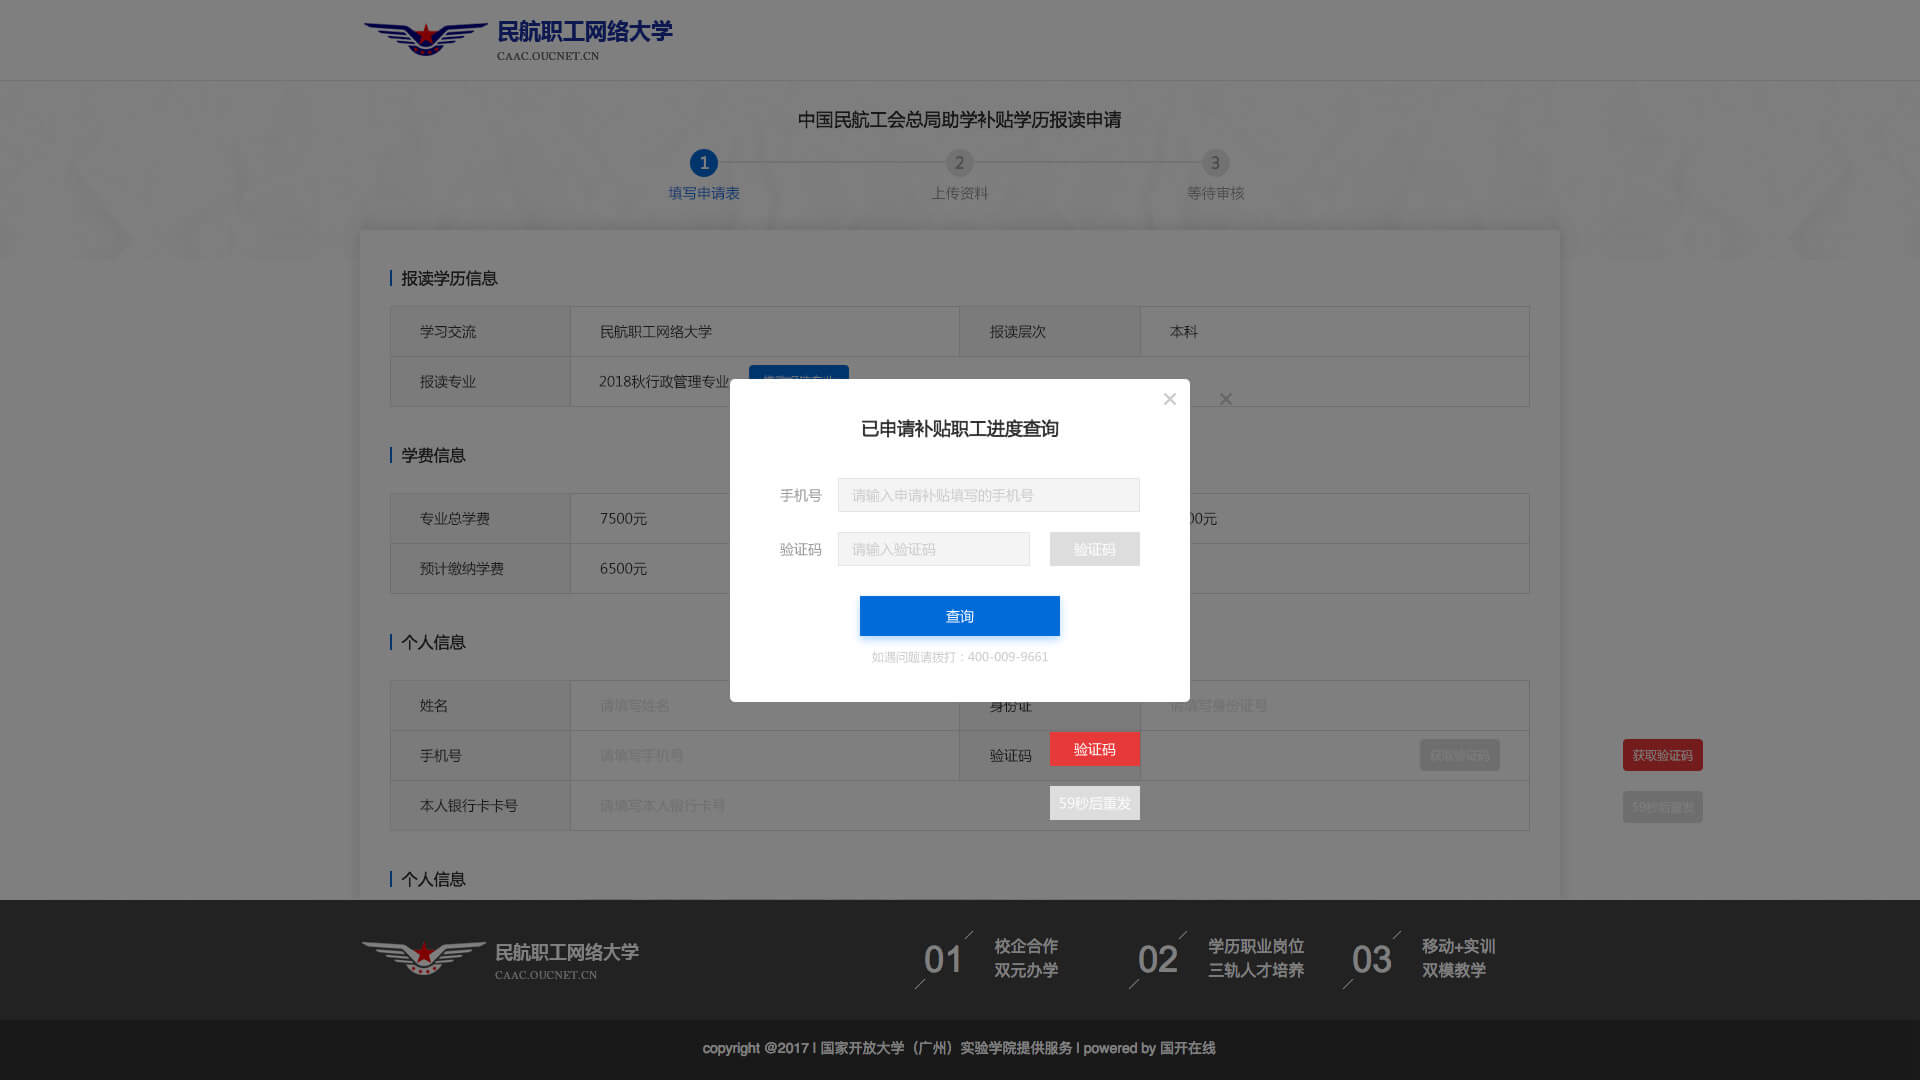Select step 2 upload materials circle
The width and height of the screenshot is (1920, 1080).
tap(959, 163)
